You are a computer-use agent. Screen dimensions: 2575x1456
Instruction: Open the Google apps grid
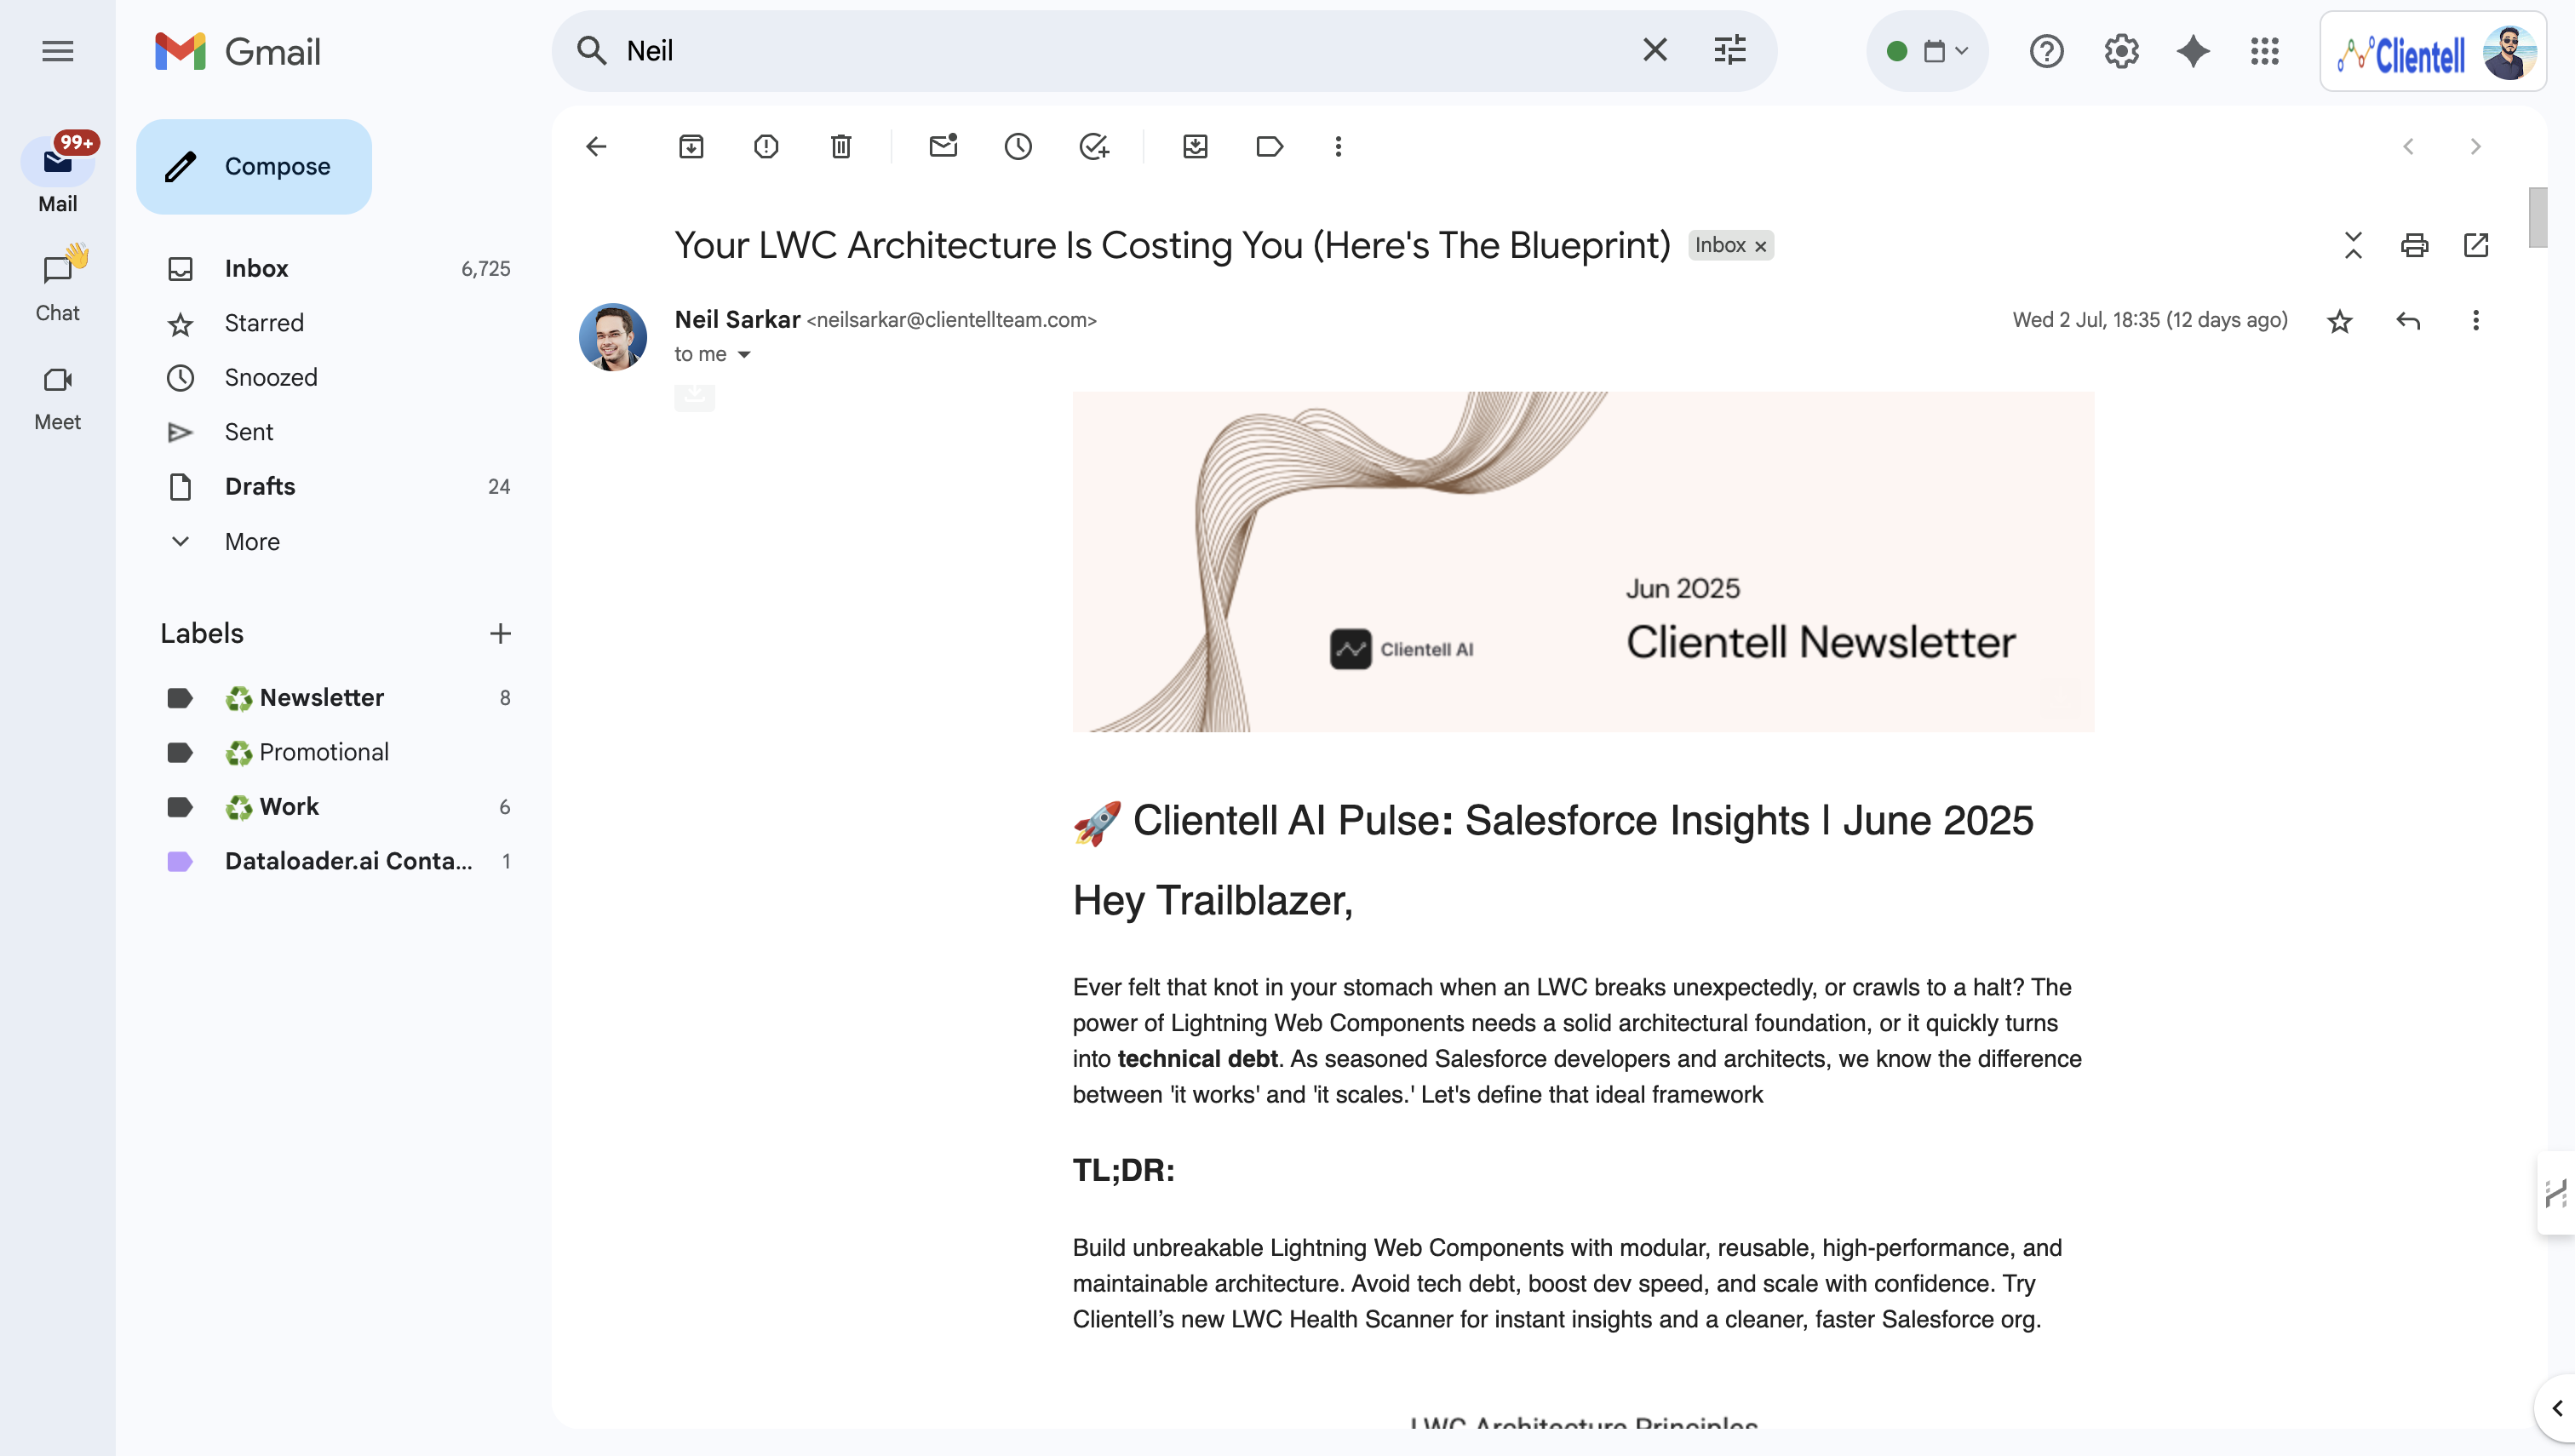(2265, 51)
